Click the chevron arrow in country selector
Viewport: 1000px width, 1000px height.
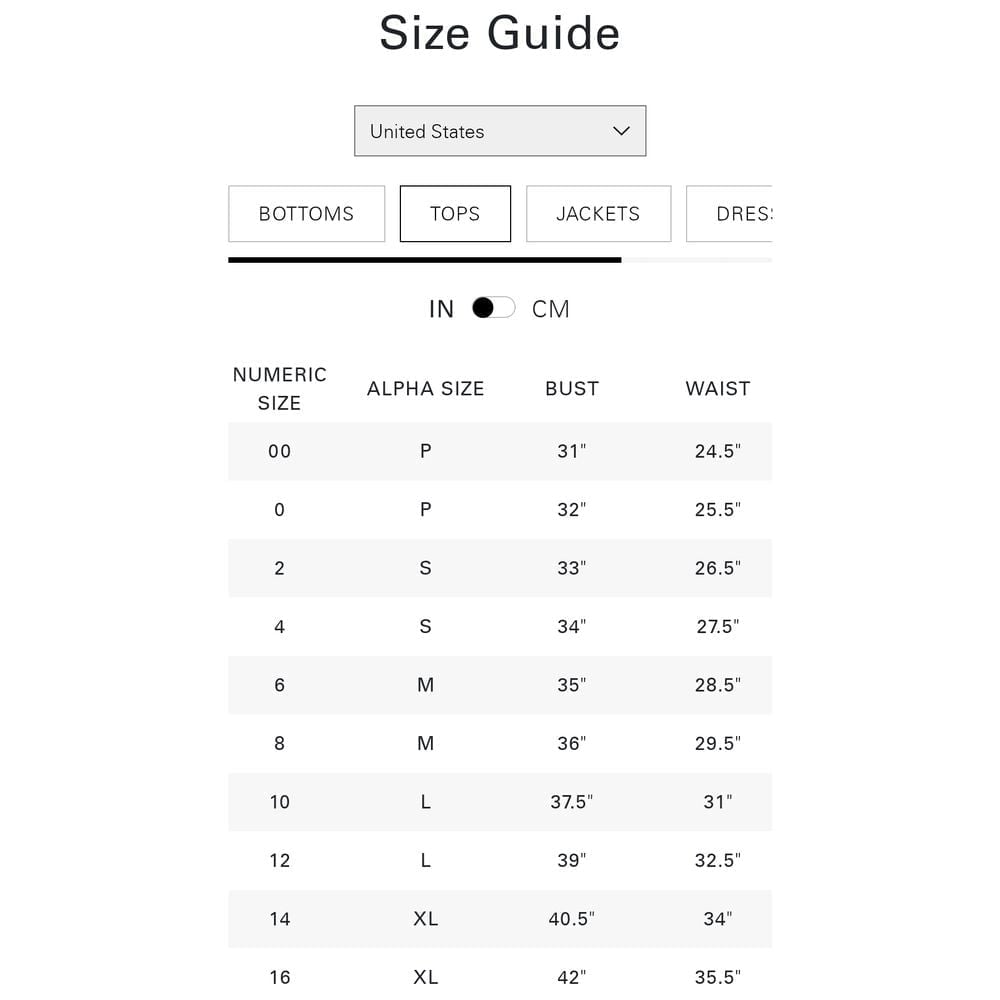(x=621, y=131)
